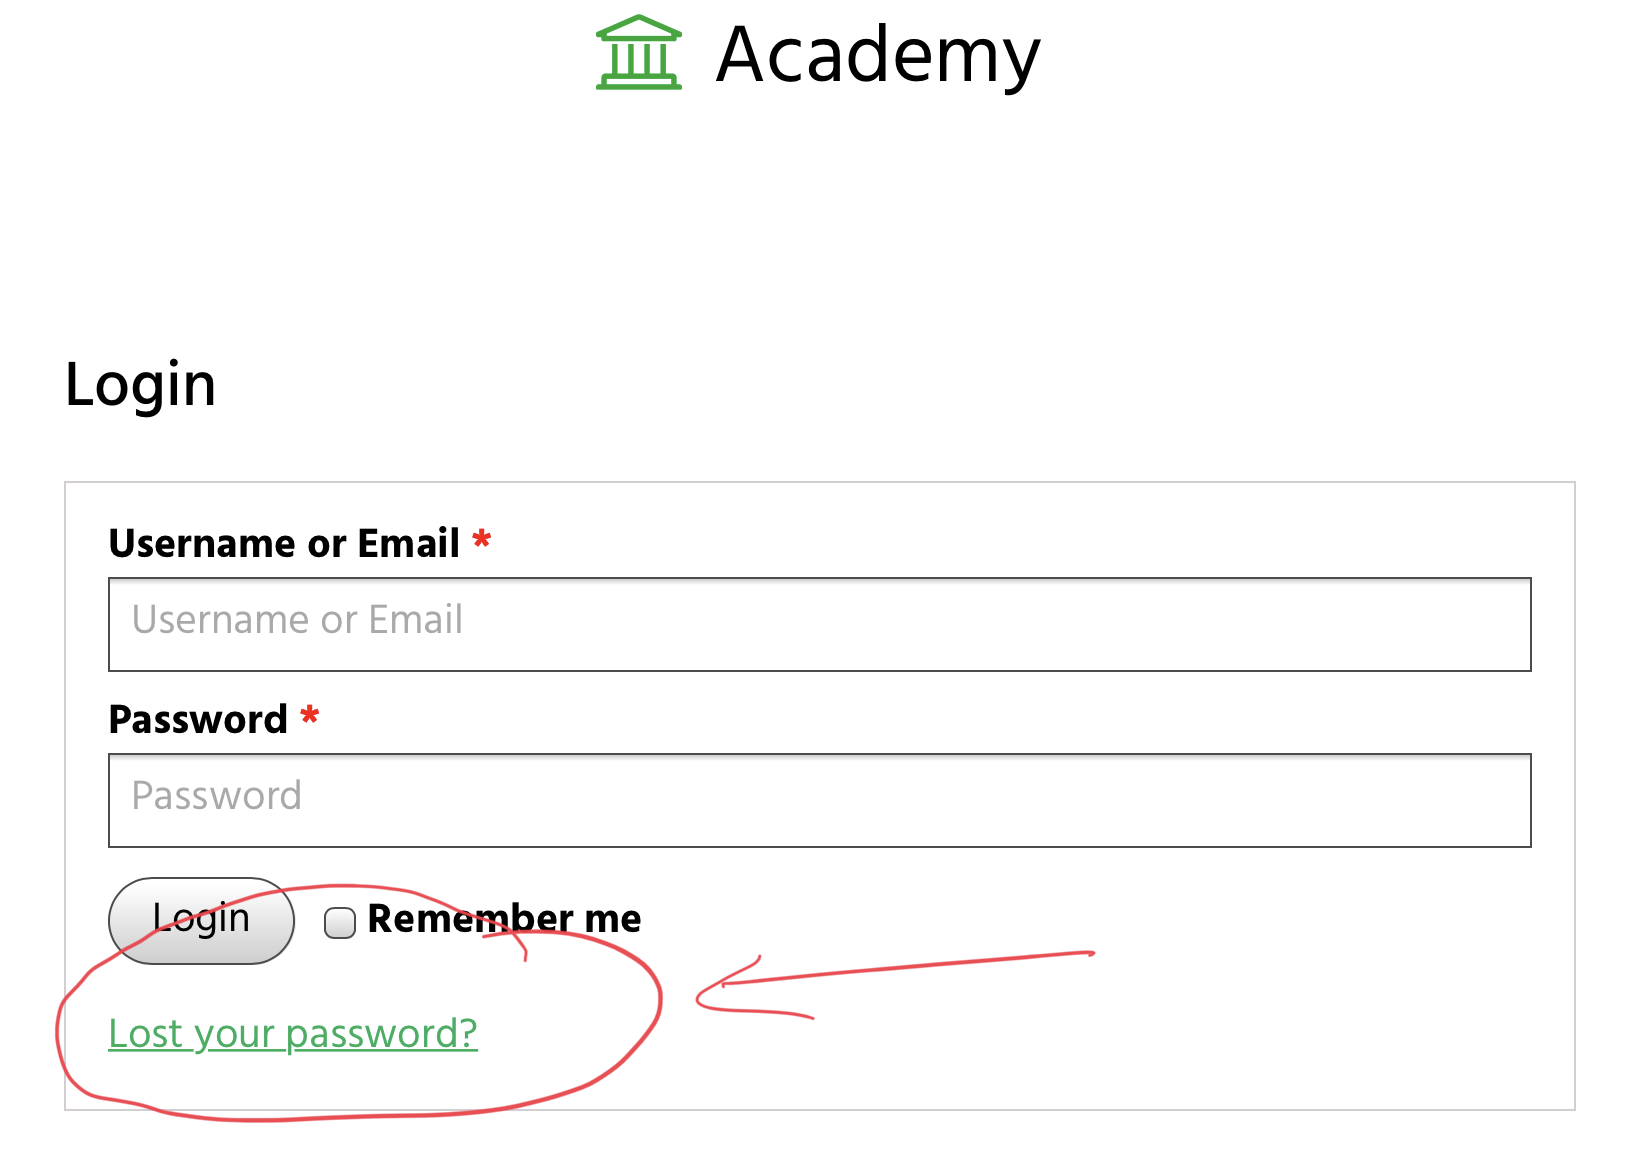Screen dimensions: 1652x1174
Task: Click the green Academy building icon
Action: [x=639, y=53]
